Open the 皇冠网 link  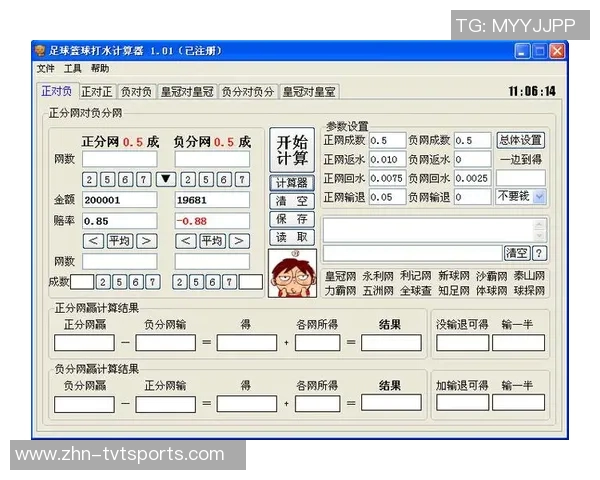pos(340,276)
